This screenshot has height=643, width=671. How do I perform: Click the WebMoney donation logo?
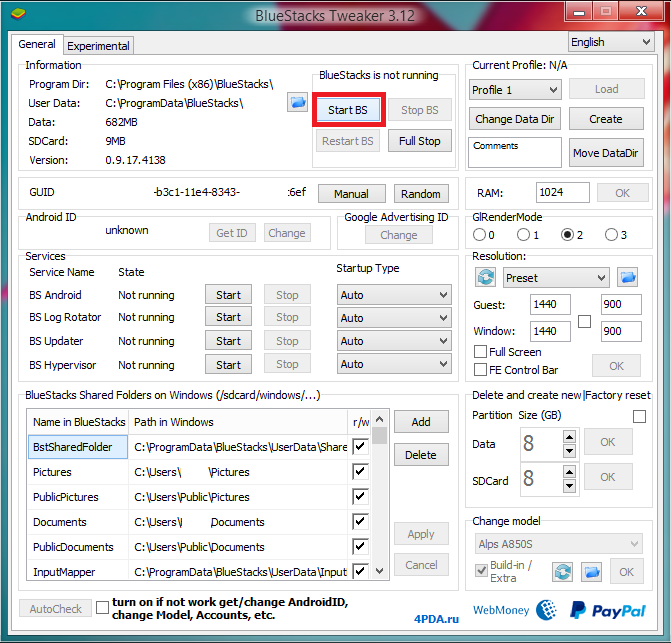tap(514, 610)
